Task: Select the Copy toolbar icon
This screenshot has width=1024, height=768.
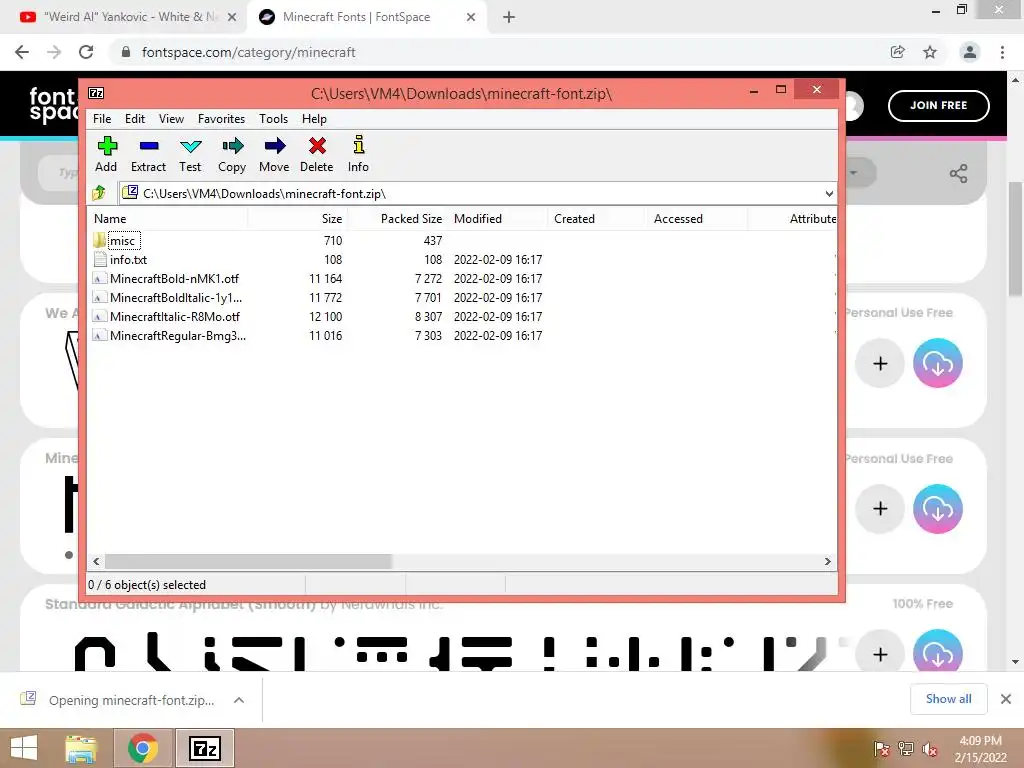Action: 232,154
